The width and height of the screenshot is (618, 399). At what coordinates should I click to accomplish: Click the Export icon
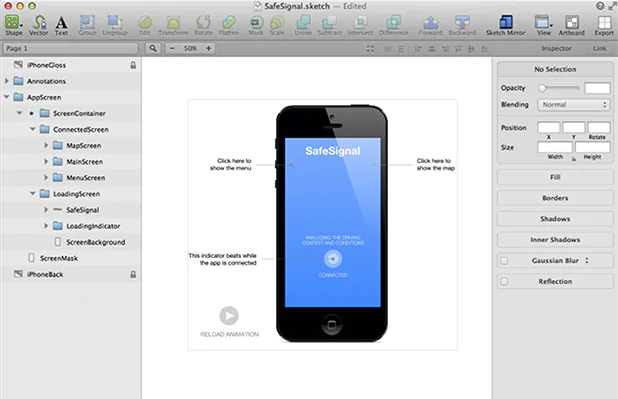604,22
